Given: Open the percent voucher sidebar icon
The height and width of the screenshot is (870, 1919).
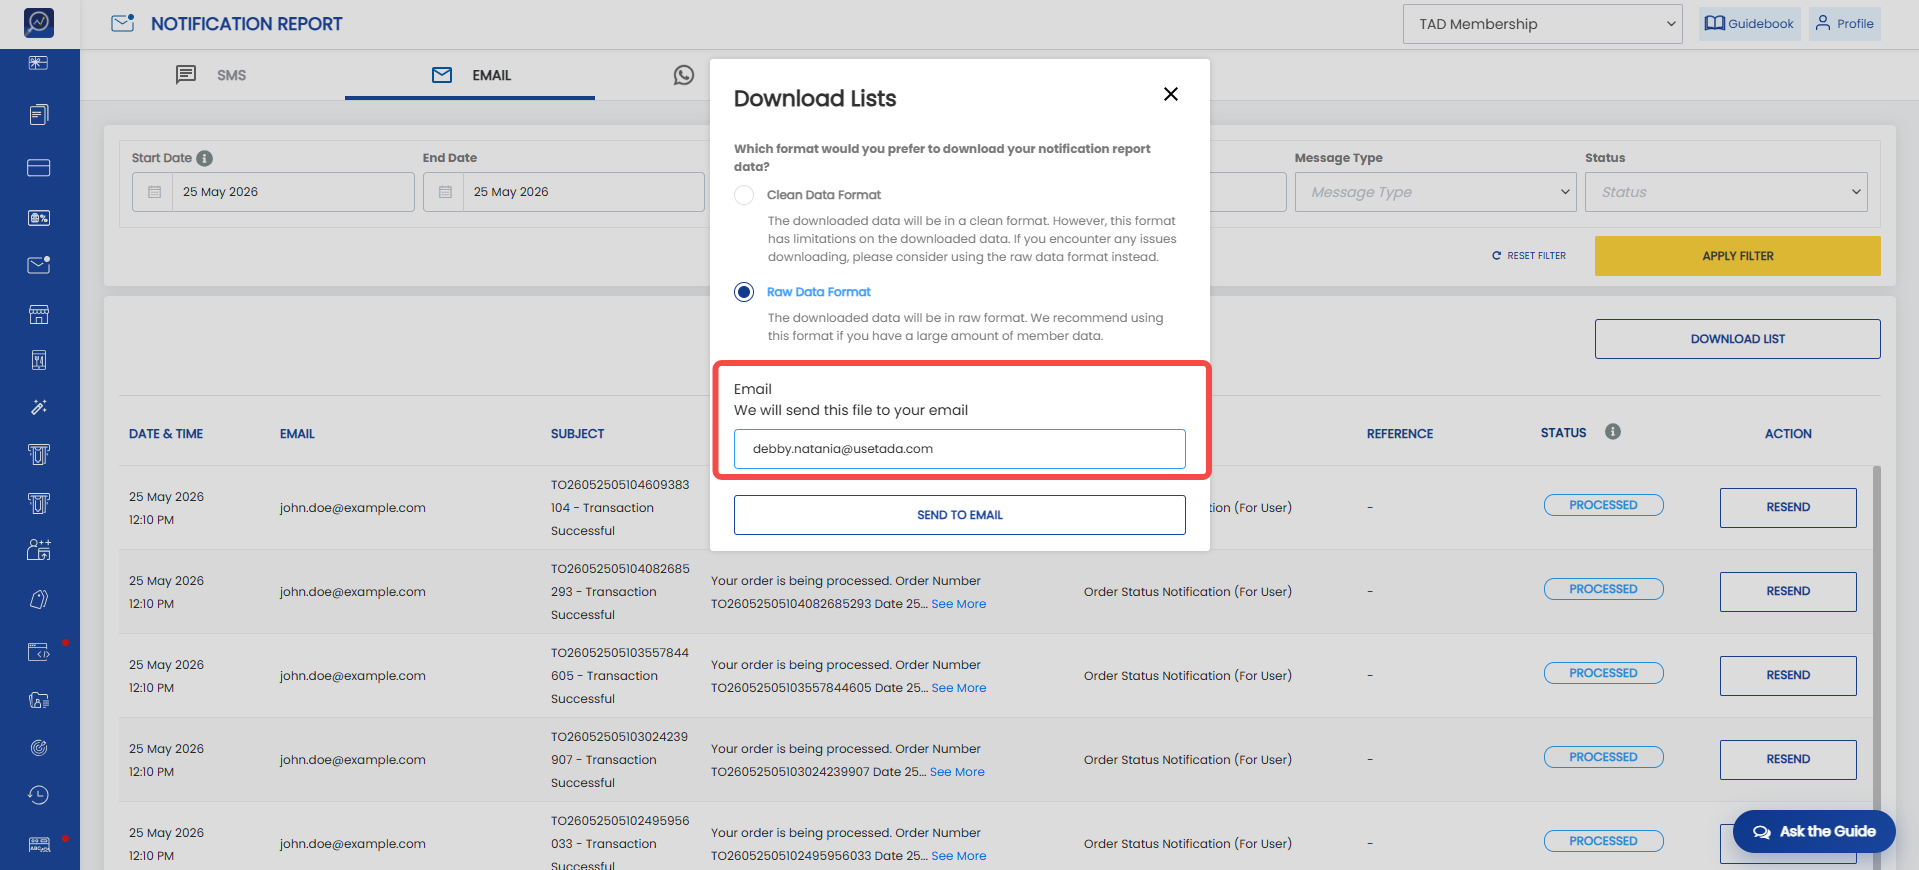Looking at the screenshot, I should click(39, 217).
